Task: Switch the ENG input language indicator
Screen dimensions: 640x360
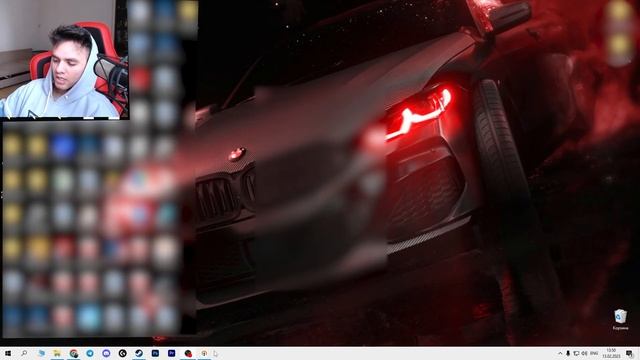Action: [594, 353]
